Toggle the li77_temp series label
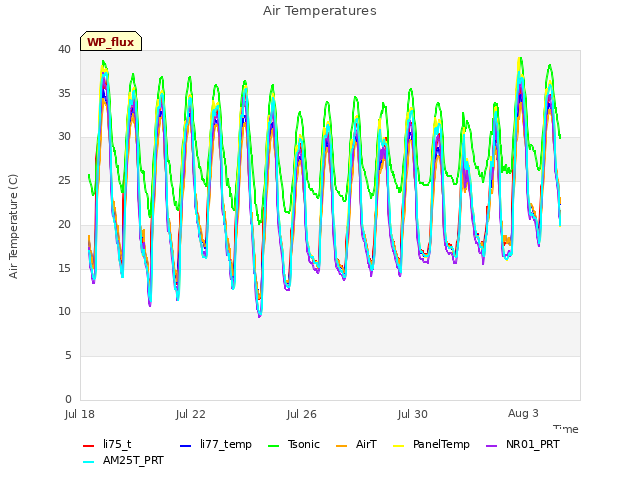The width and height of the screenshot is (640, 480). [226, 444]
